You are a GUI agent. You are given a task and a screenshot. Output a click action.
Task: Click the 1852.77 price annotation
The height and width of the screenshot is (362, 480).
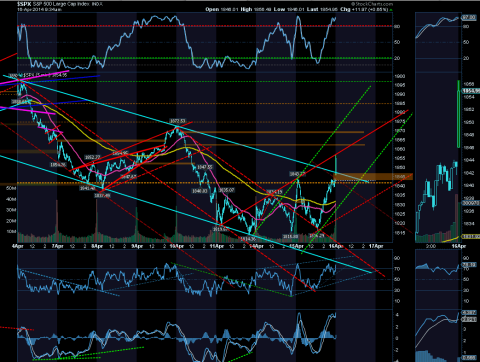pos(92,157)
